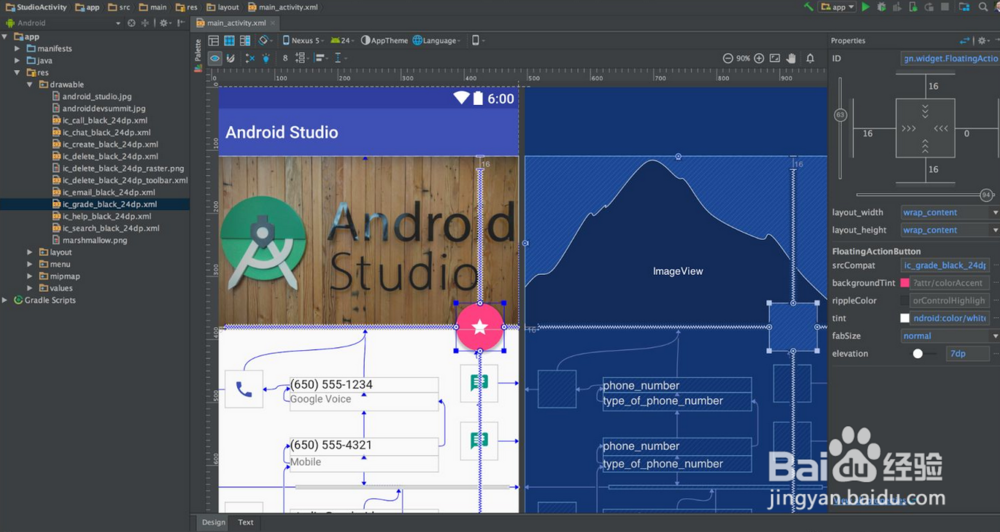The image size is (1000, 532).
Task: Open the Android project view dropdown
Action: [62, 23]
